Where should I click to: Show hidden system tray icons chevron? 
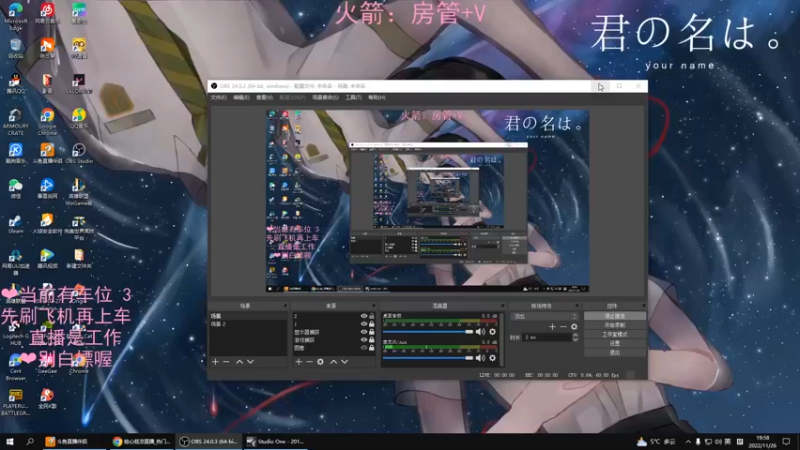688,441
